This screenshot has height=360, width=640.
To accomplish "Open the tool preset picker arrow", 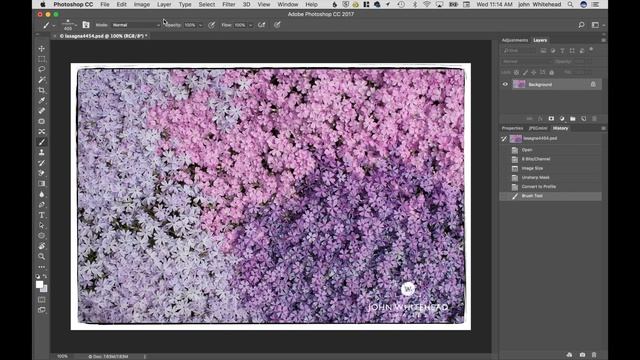I will pos(54,25).
